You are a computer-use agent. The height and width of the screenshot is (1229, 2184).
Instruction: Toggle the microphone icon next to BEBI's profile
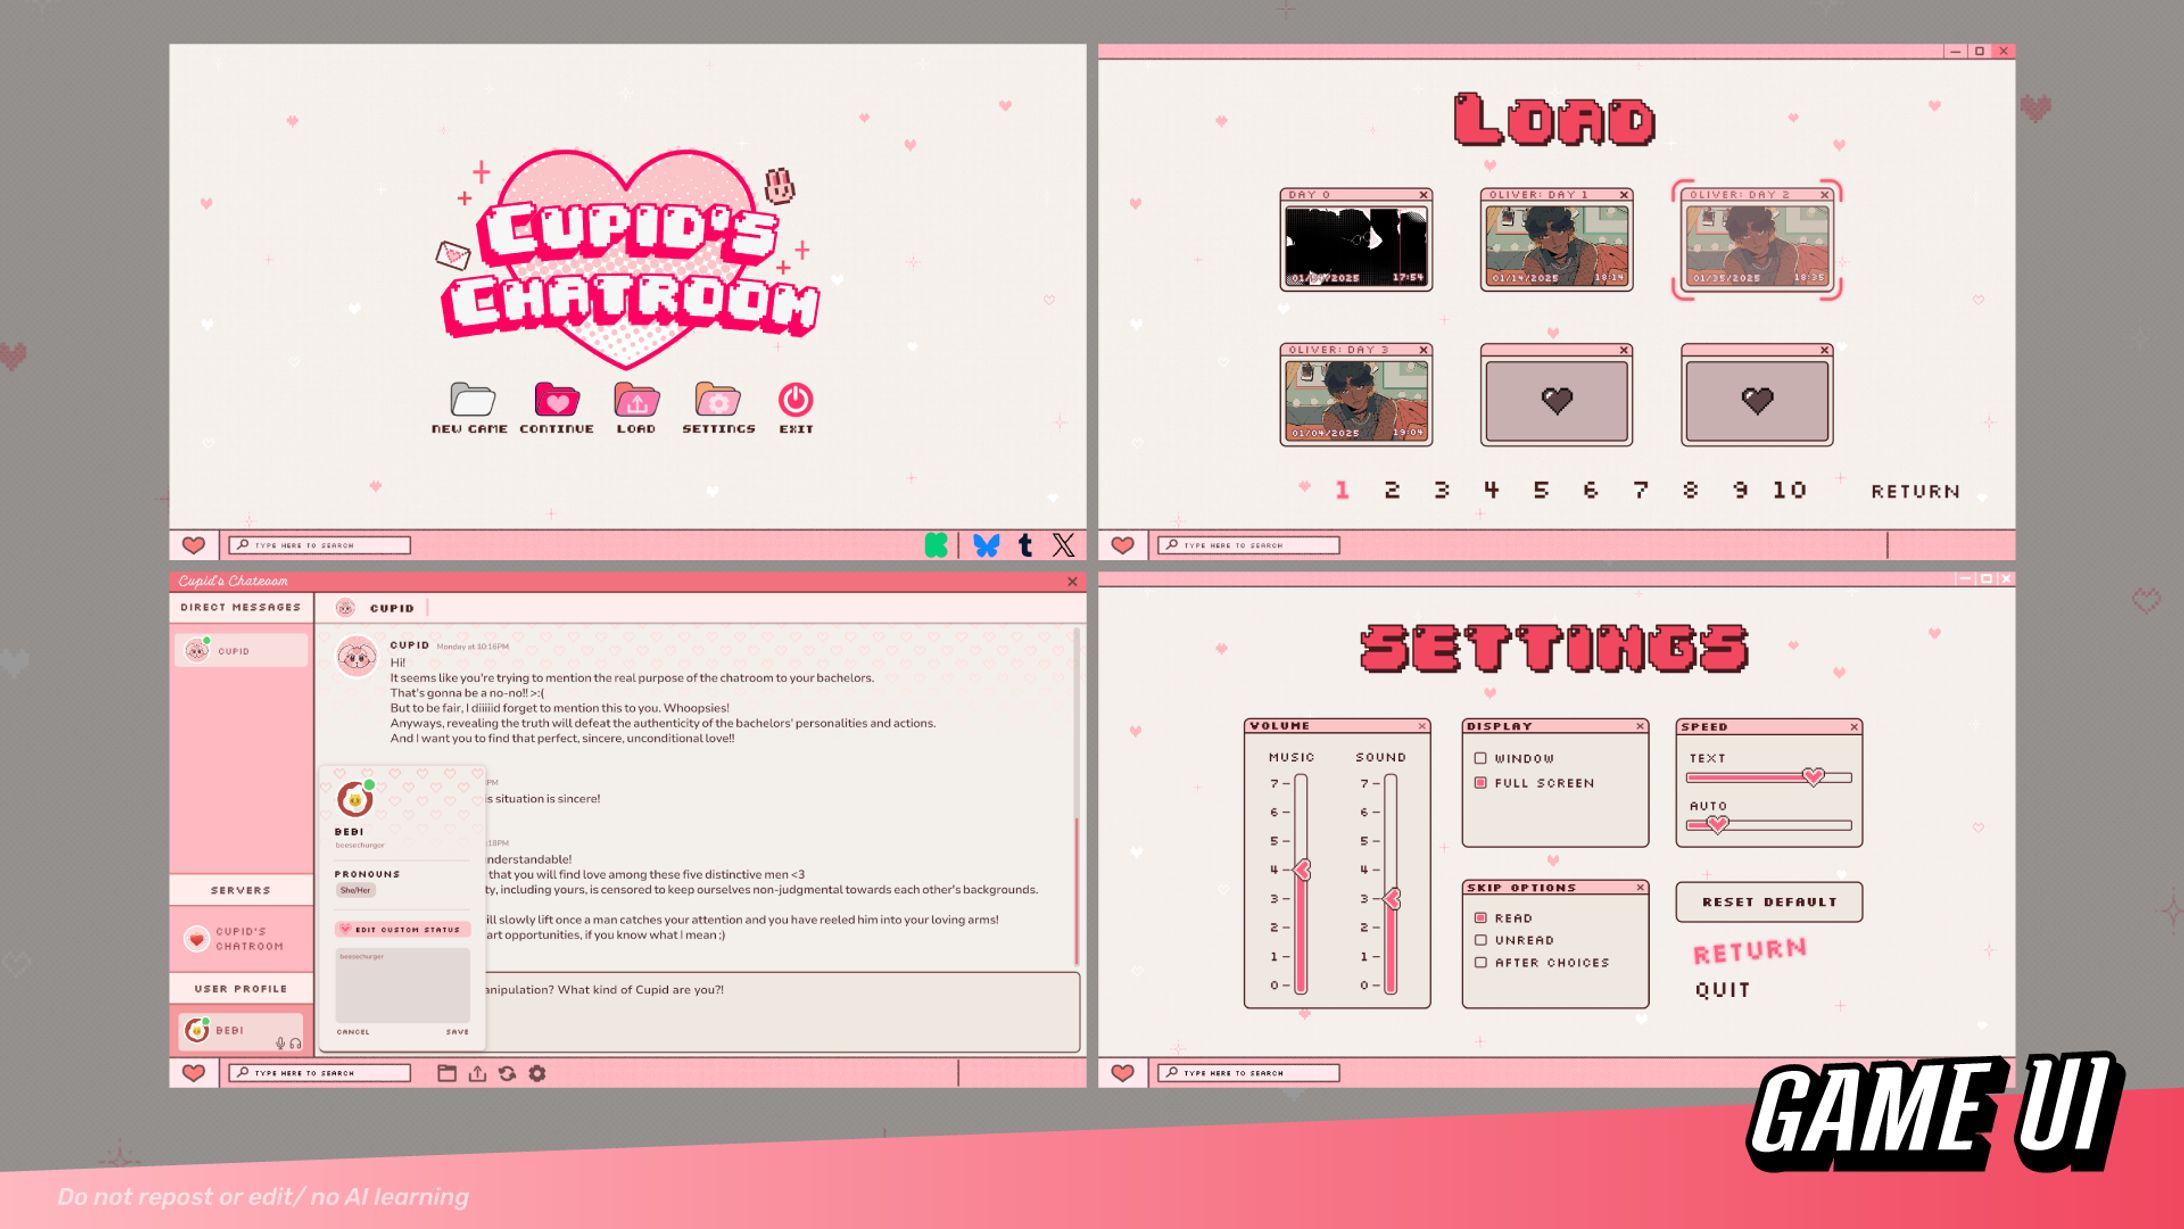pyautogui.click(x=280, y=1044)
